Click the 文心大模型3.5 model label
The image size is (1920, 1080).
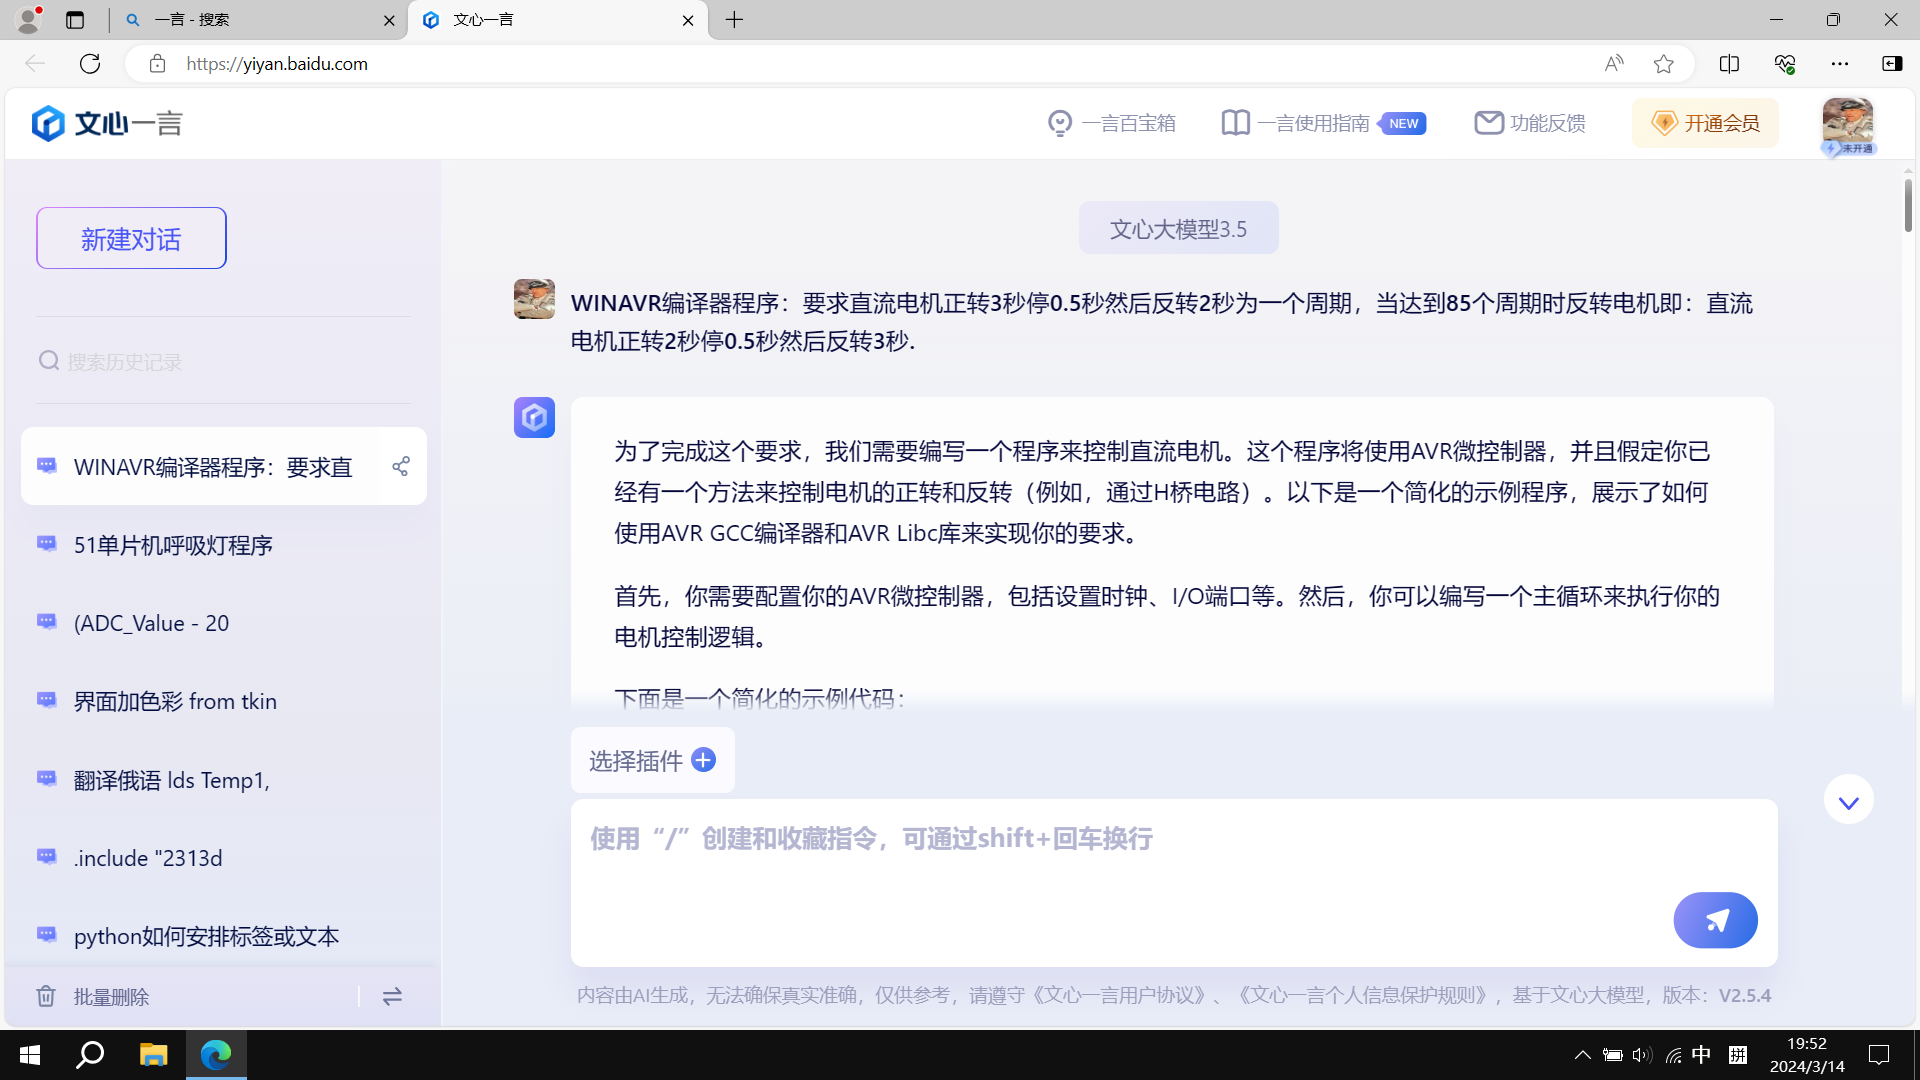tap(1178, 229)
